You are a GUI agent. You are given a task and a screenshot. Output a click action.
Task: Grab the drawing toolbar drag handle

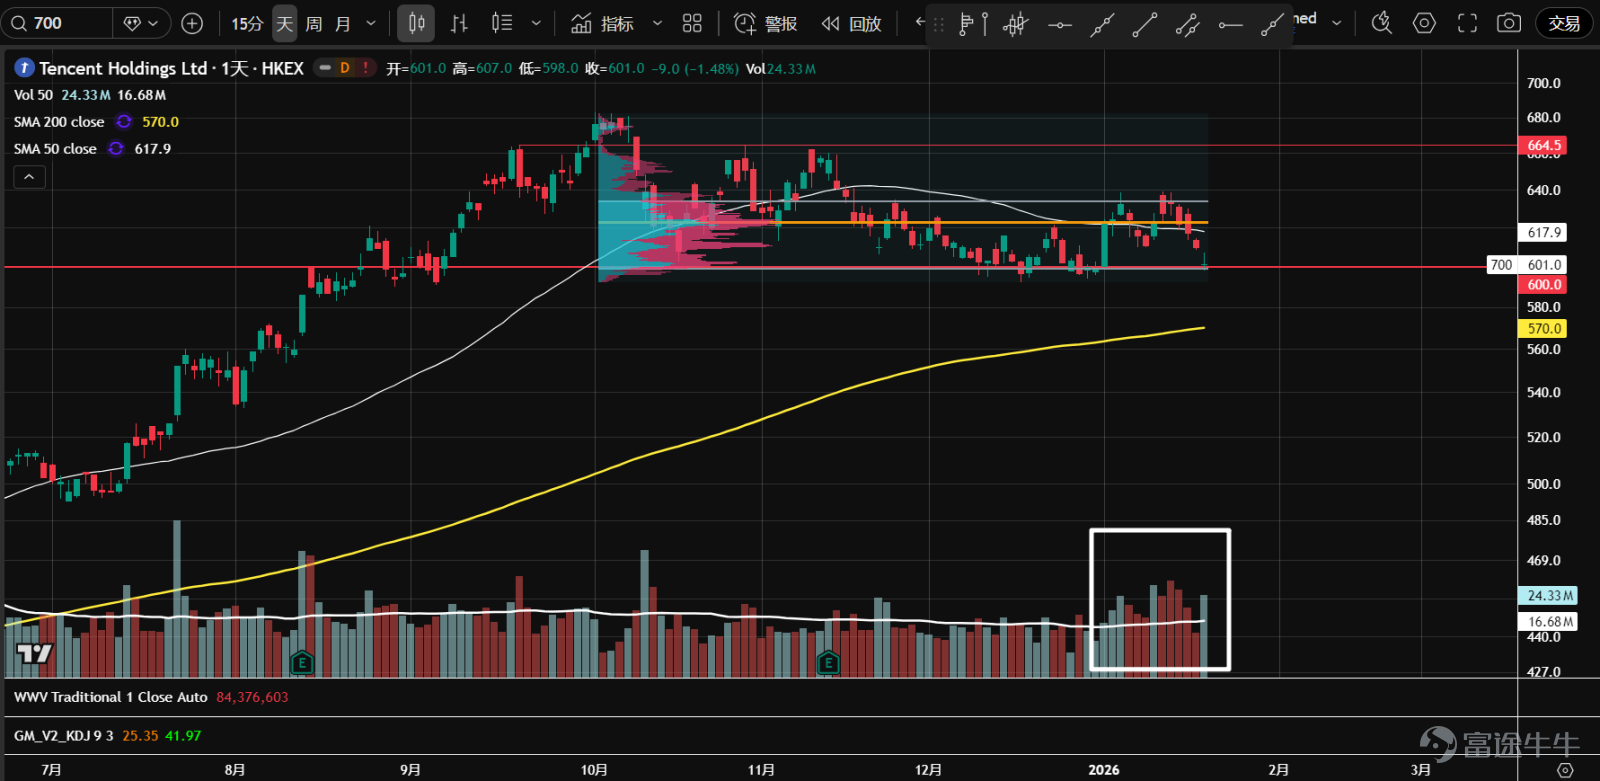point(938,25)
